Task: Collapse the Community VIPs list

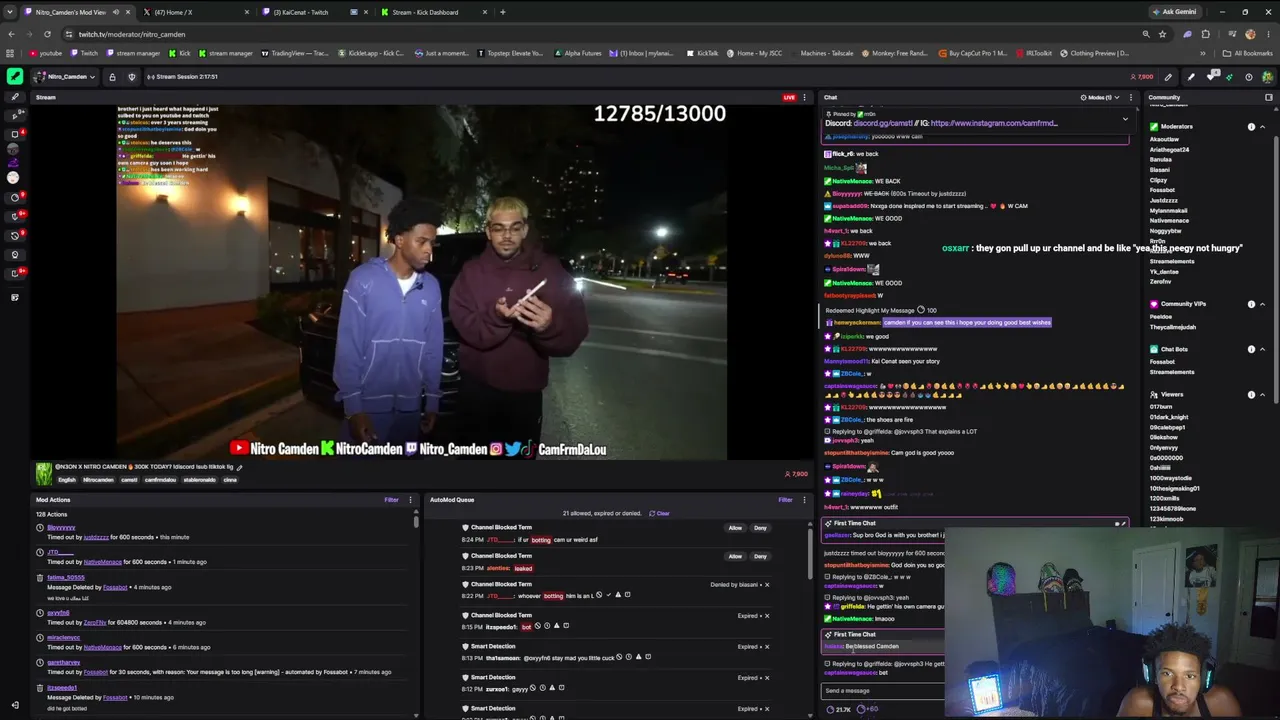Action: [1263, 304]
